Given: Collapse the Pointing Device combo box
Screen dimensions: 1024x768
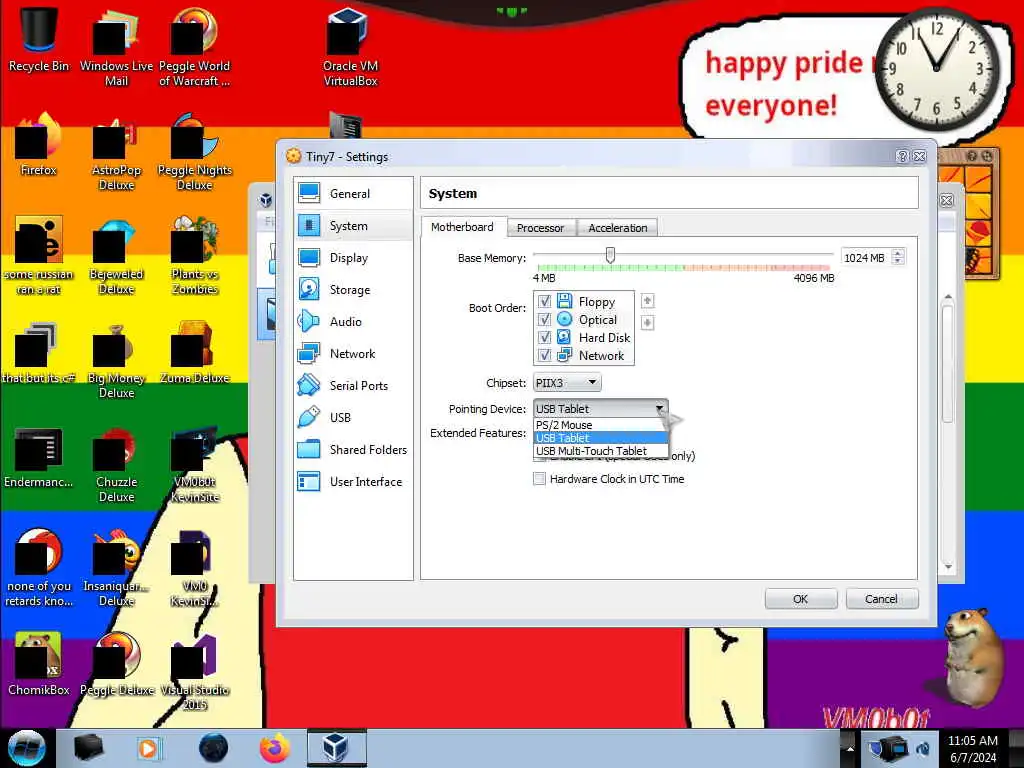Looking at the screenshot, I should click(600, 409).
